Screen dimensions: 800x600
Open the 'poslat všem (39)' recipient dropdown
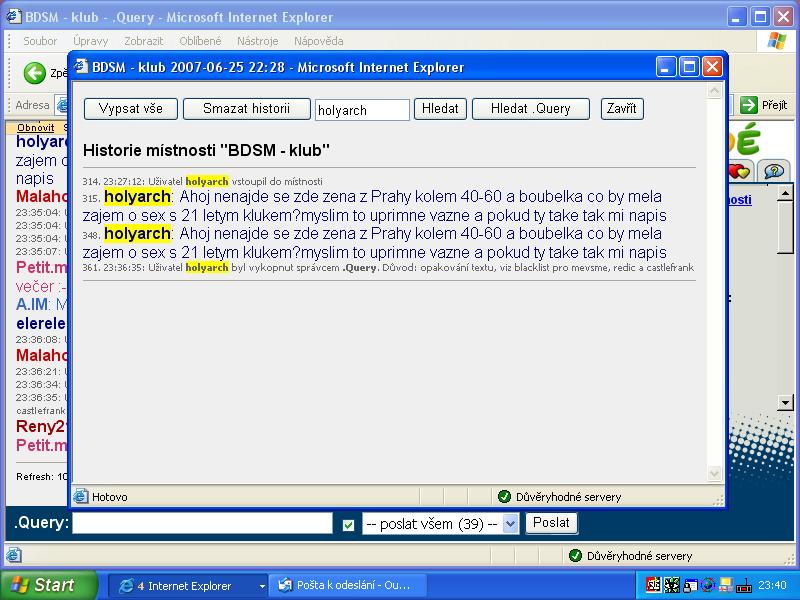(x=440, y=524)
